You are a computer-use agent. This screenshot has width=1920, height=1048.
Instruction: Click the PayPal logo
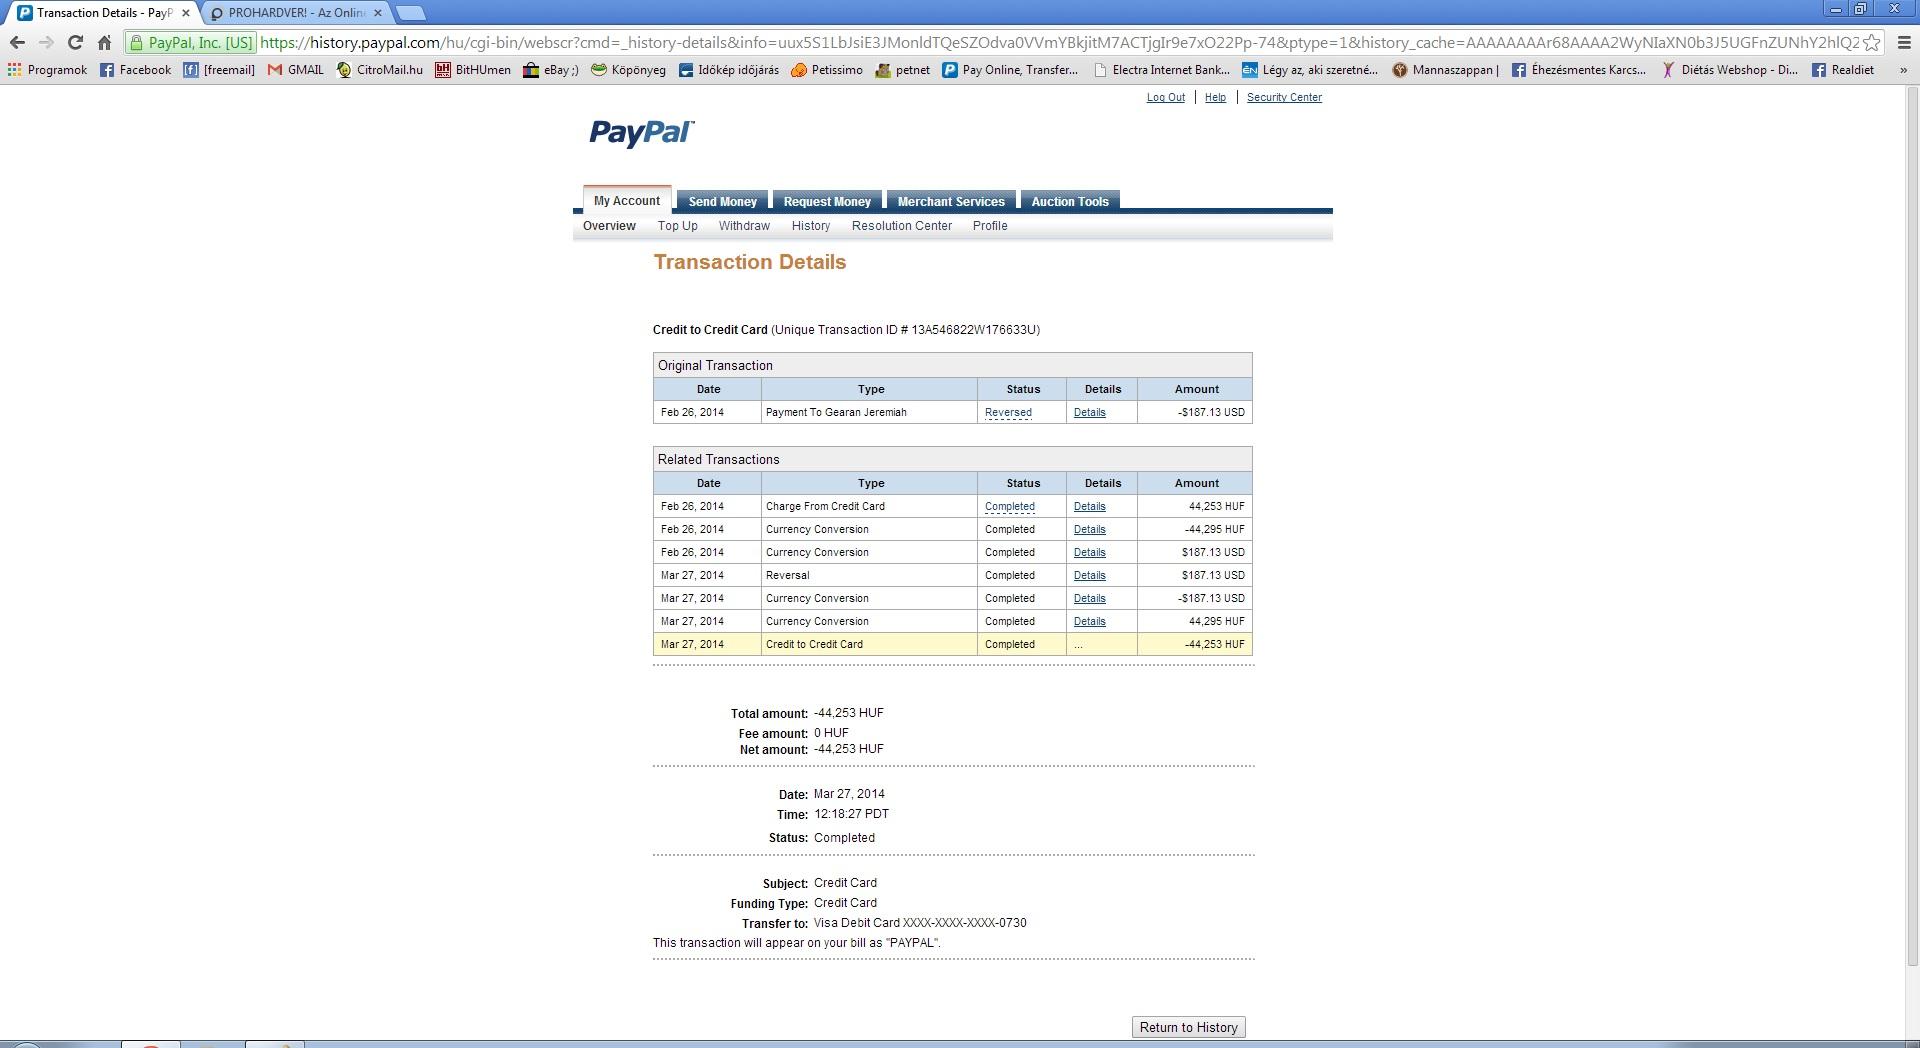point(641,133)
